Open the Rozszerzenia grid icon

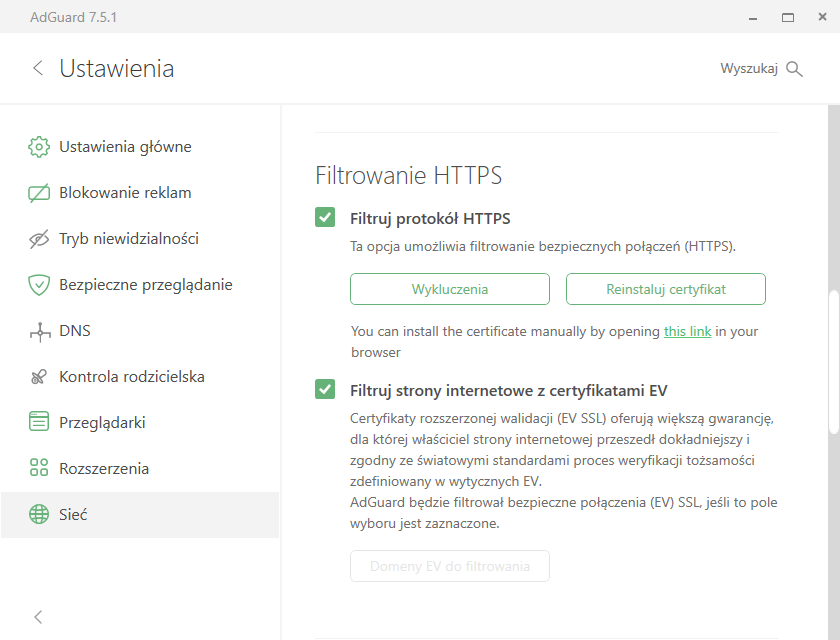(x=39, y=468)
